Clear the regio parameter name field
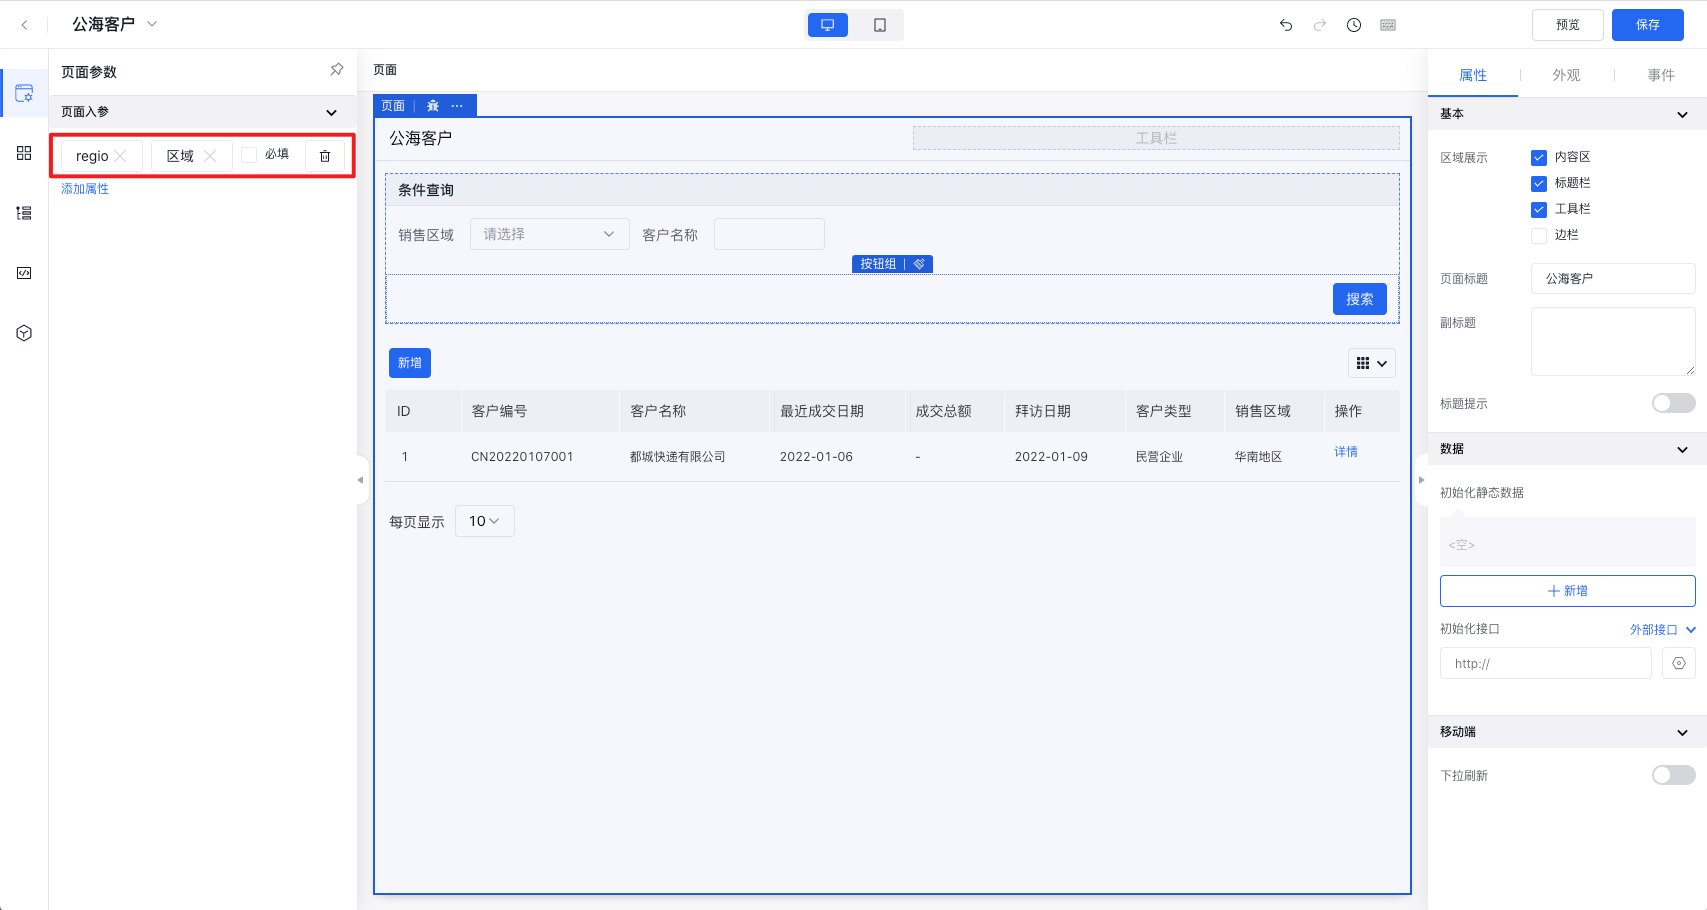This screenshot has width=1707, height=910. [120, 156]
